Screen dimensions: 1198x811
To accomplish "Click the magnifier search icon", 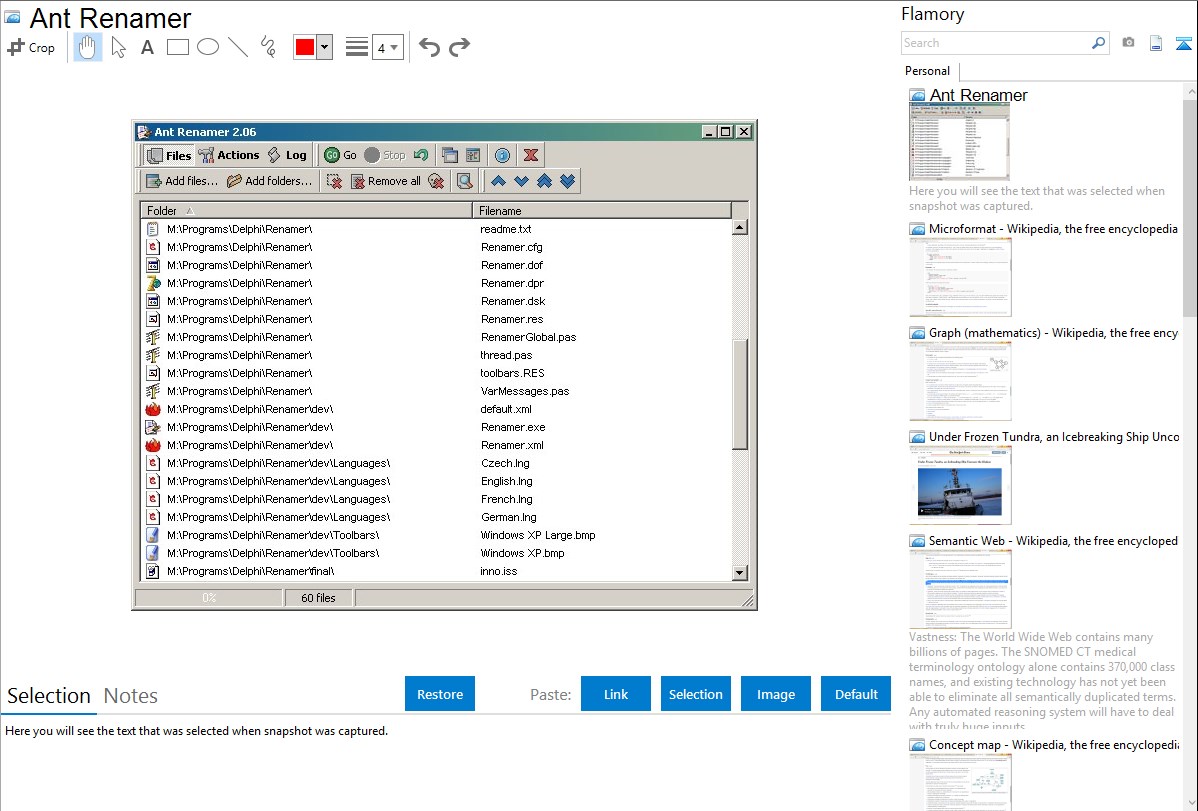I will click(1099, 43).
